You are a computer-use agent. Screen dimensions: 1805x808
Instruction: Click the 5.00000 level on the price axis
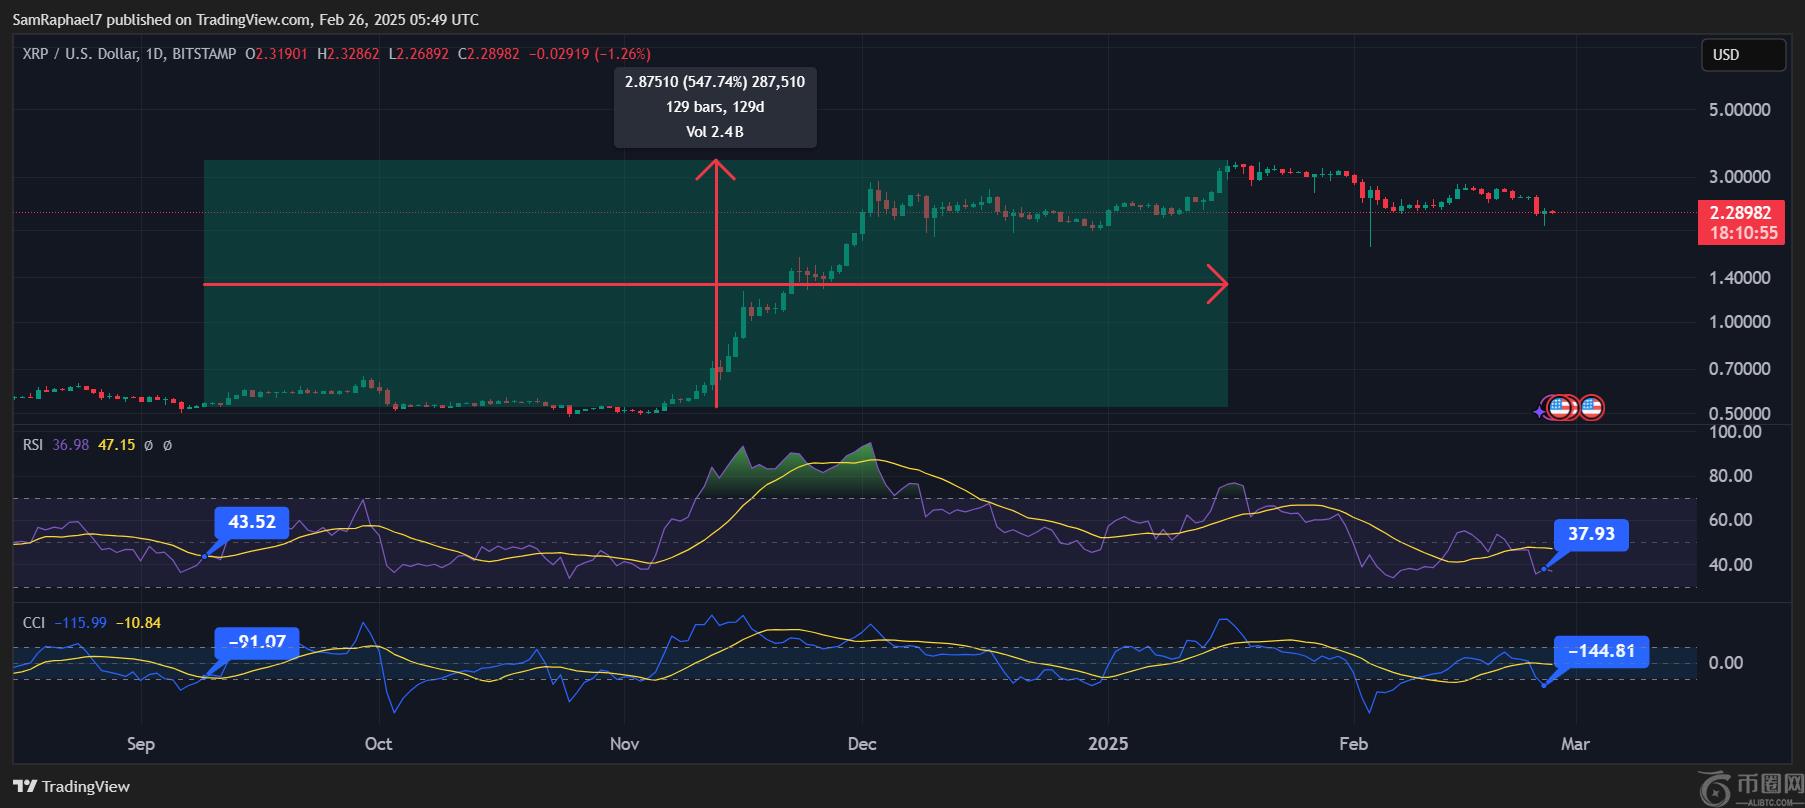(x=1739, y=110)
